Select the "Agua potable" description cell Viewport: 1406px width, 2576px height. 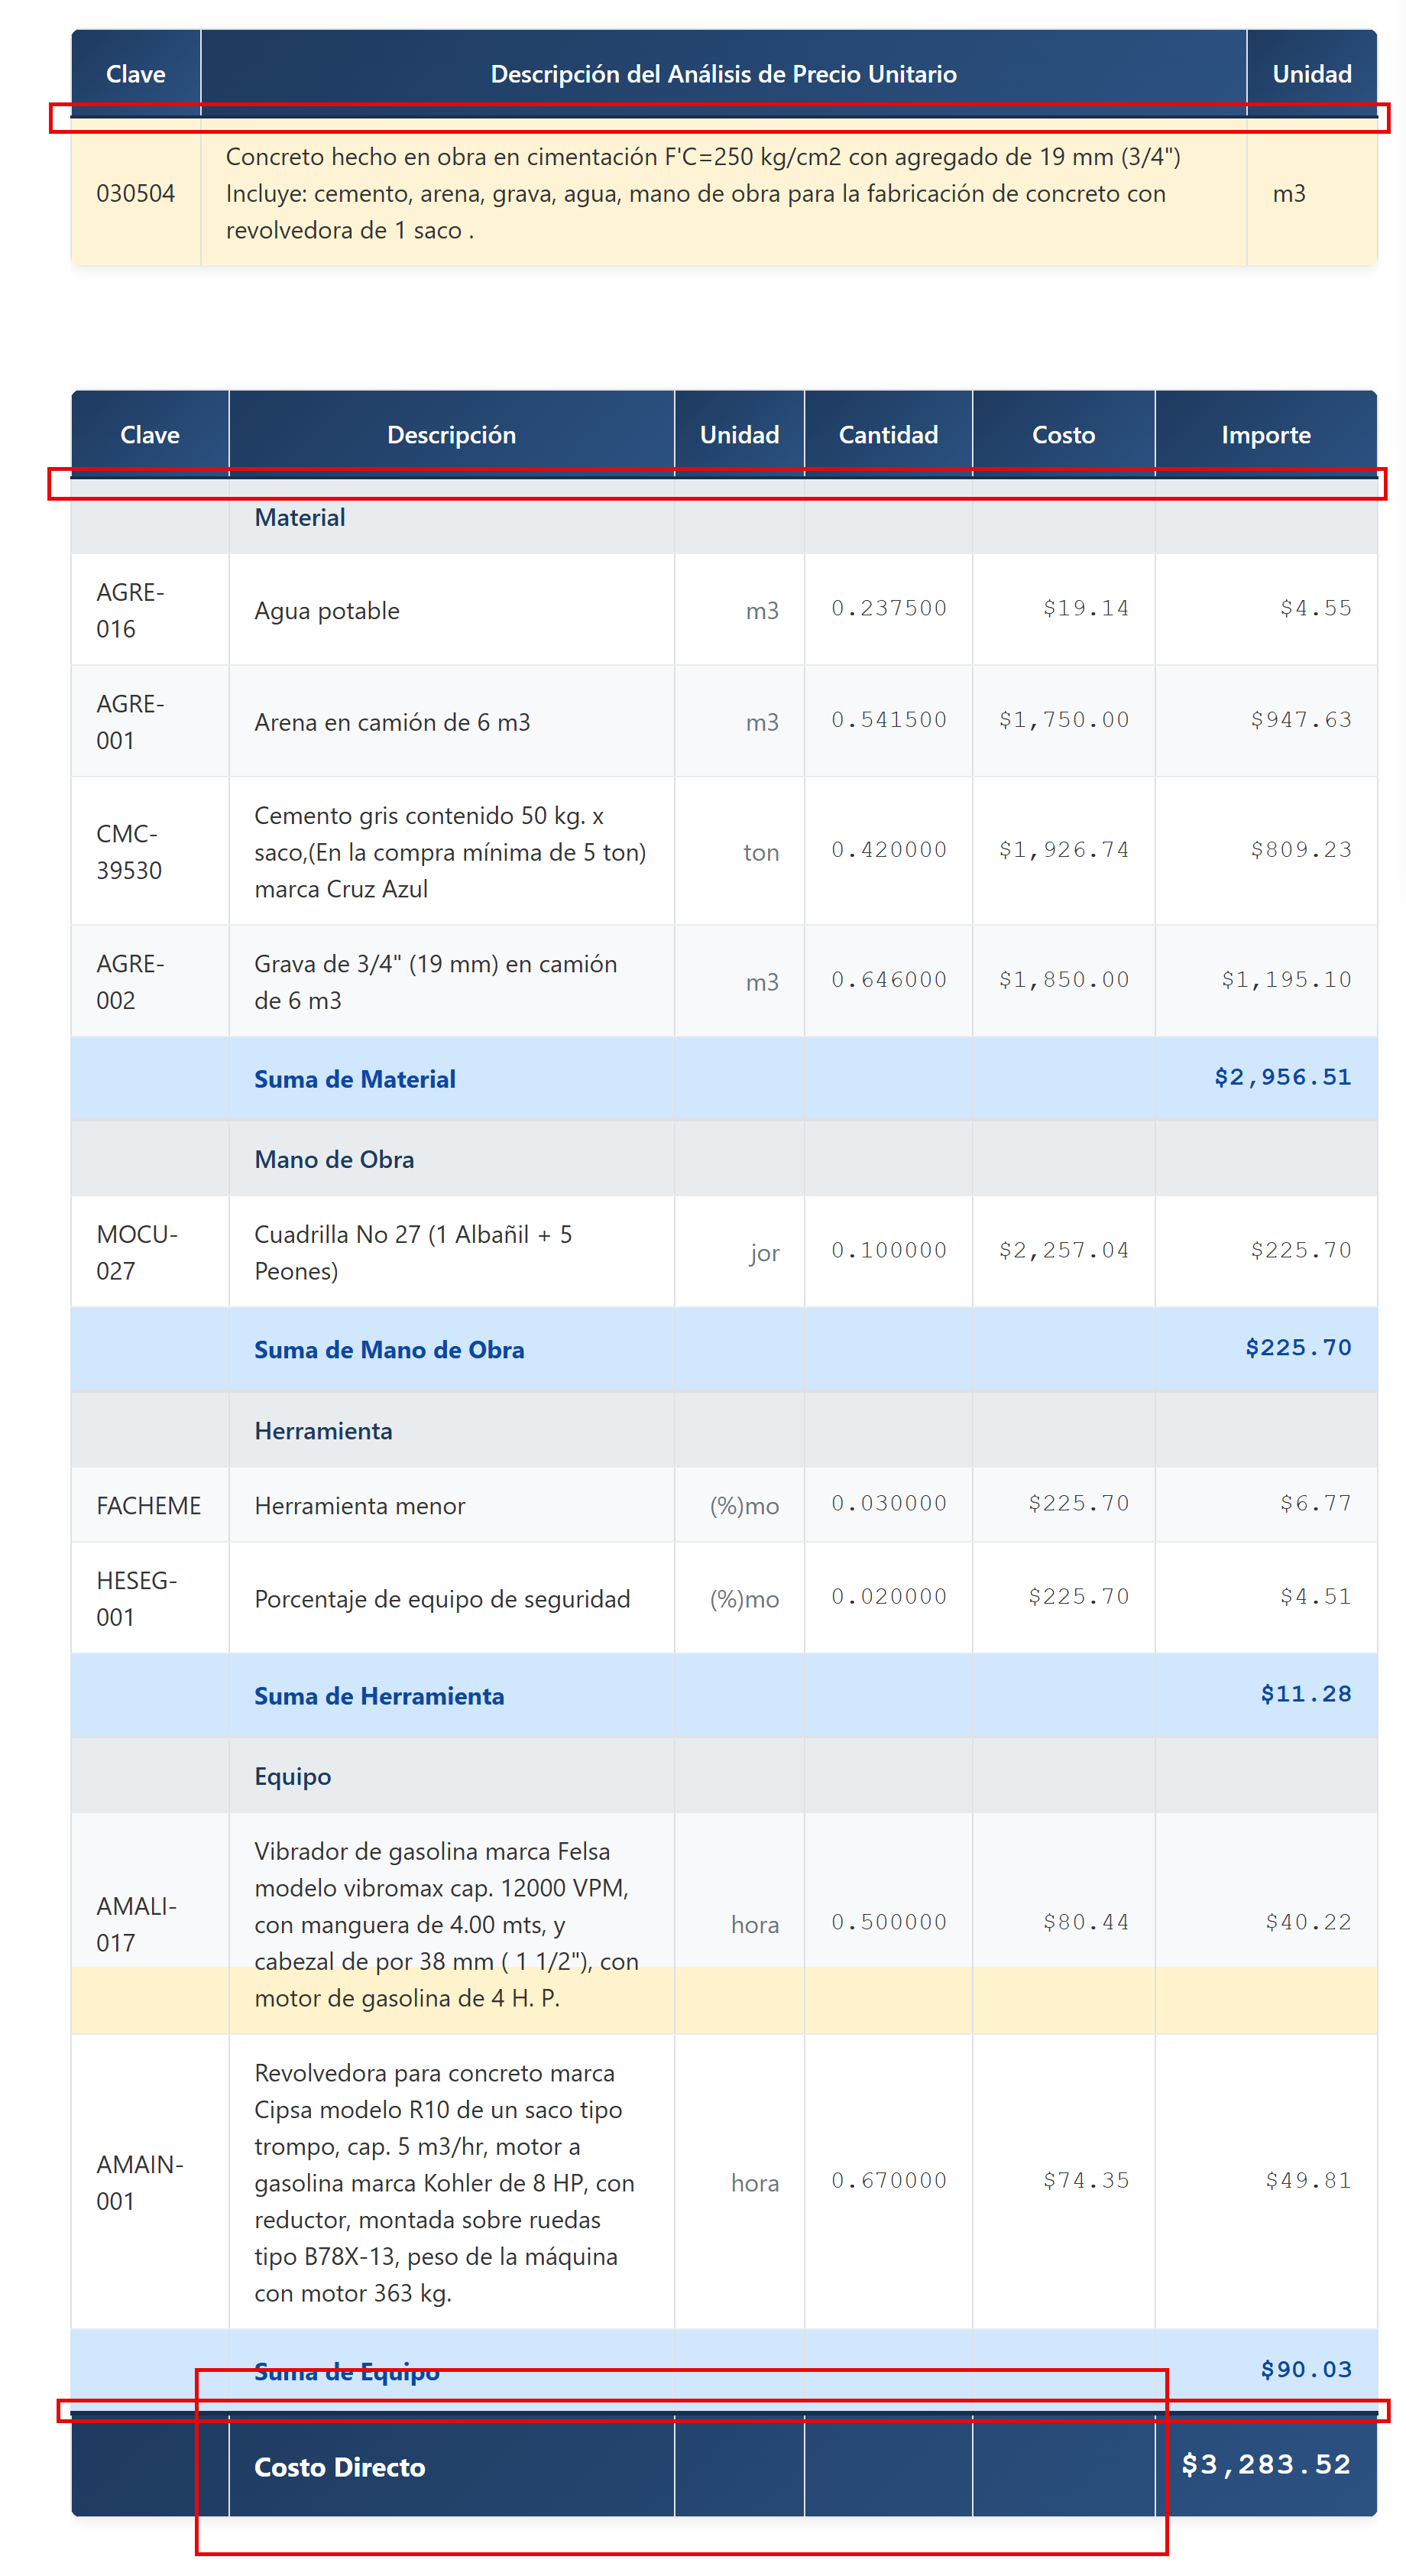click(x=327, y=611)
